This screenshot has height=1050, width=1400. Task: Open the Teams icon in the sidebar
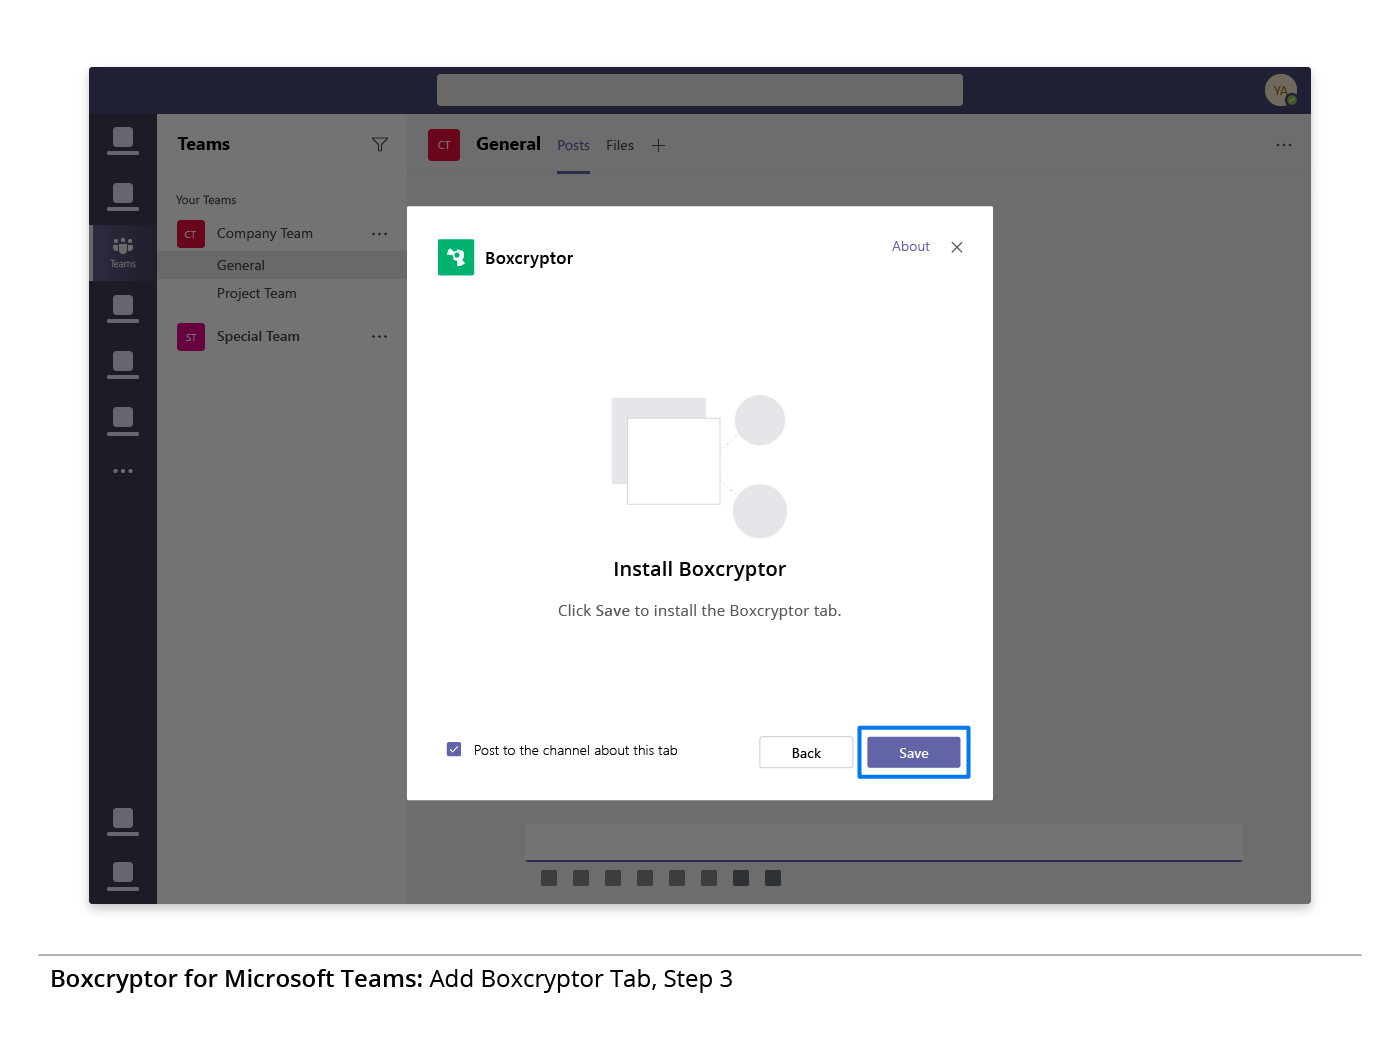click(x=123, y=252)
